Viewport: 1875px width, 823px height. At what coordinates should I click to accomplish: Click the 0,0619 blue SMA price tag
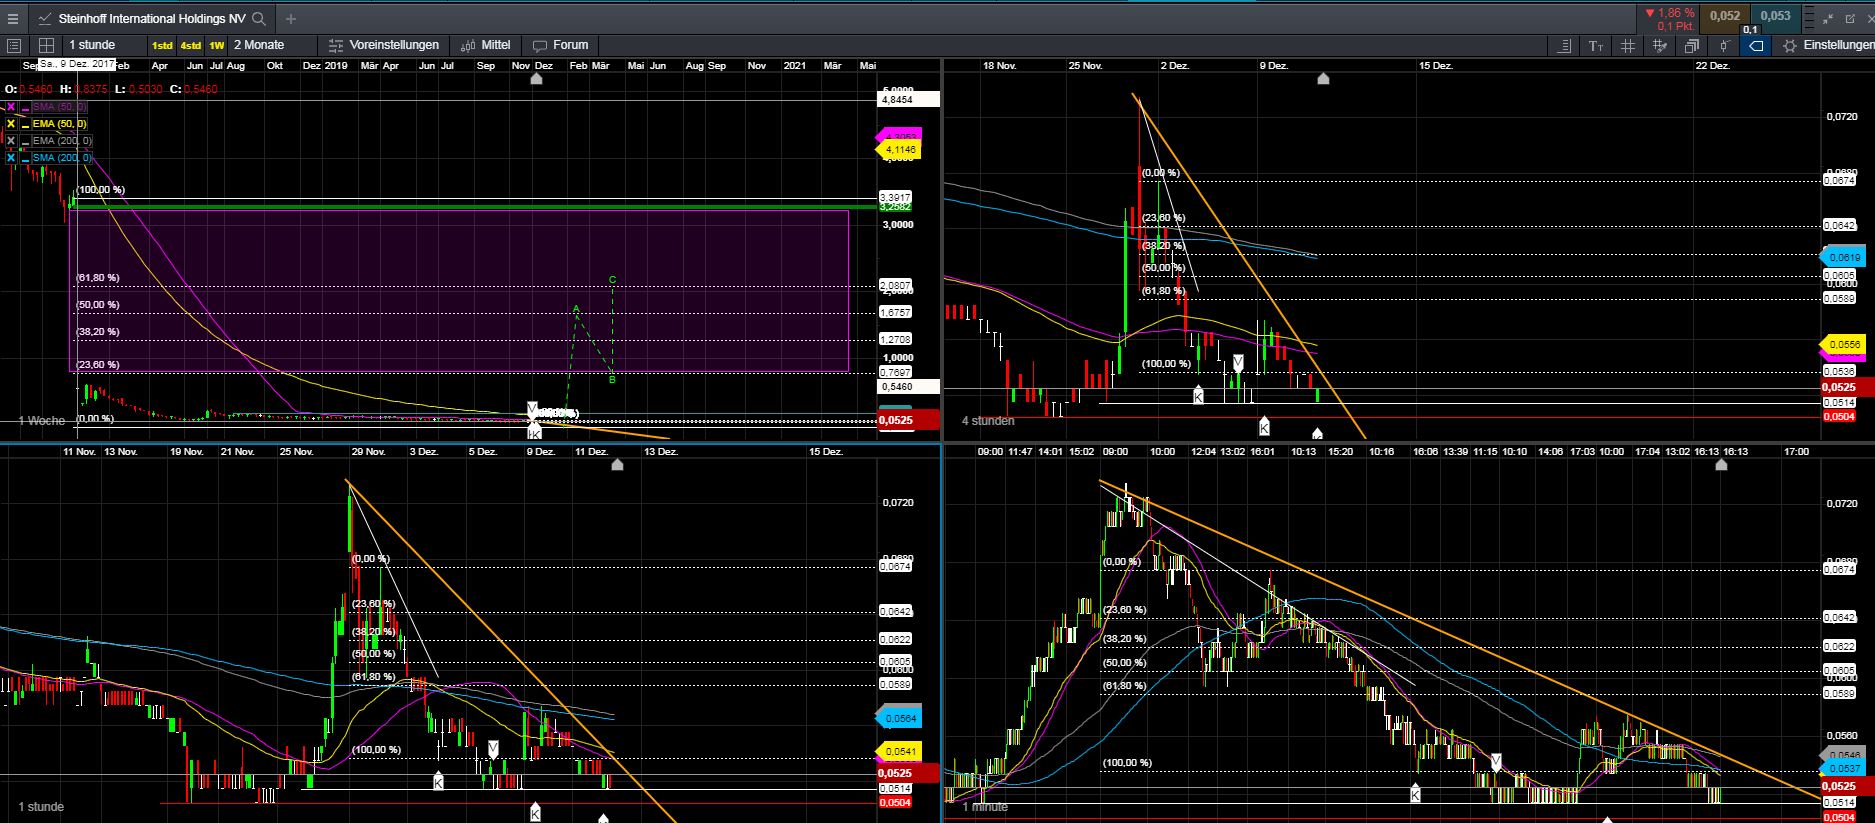pyautogui.click(x=1842, y=257)
